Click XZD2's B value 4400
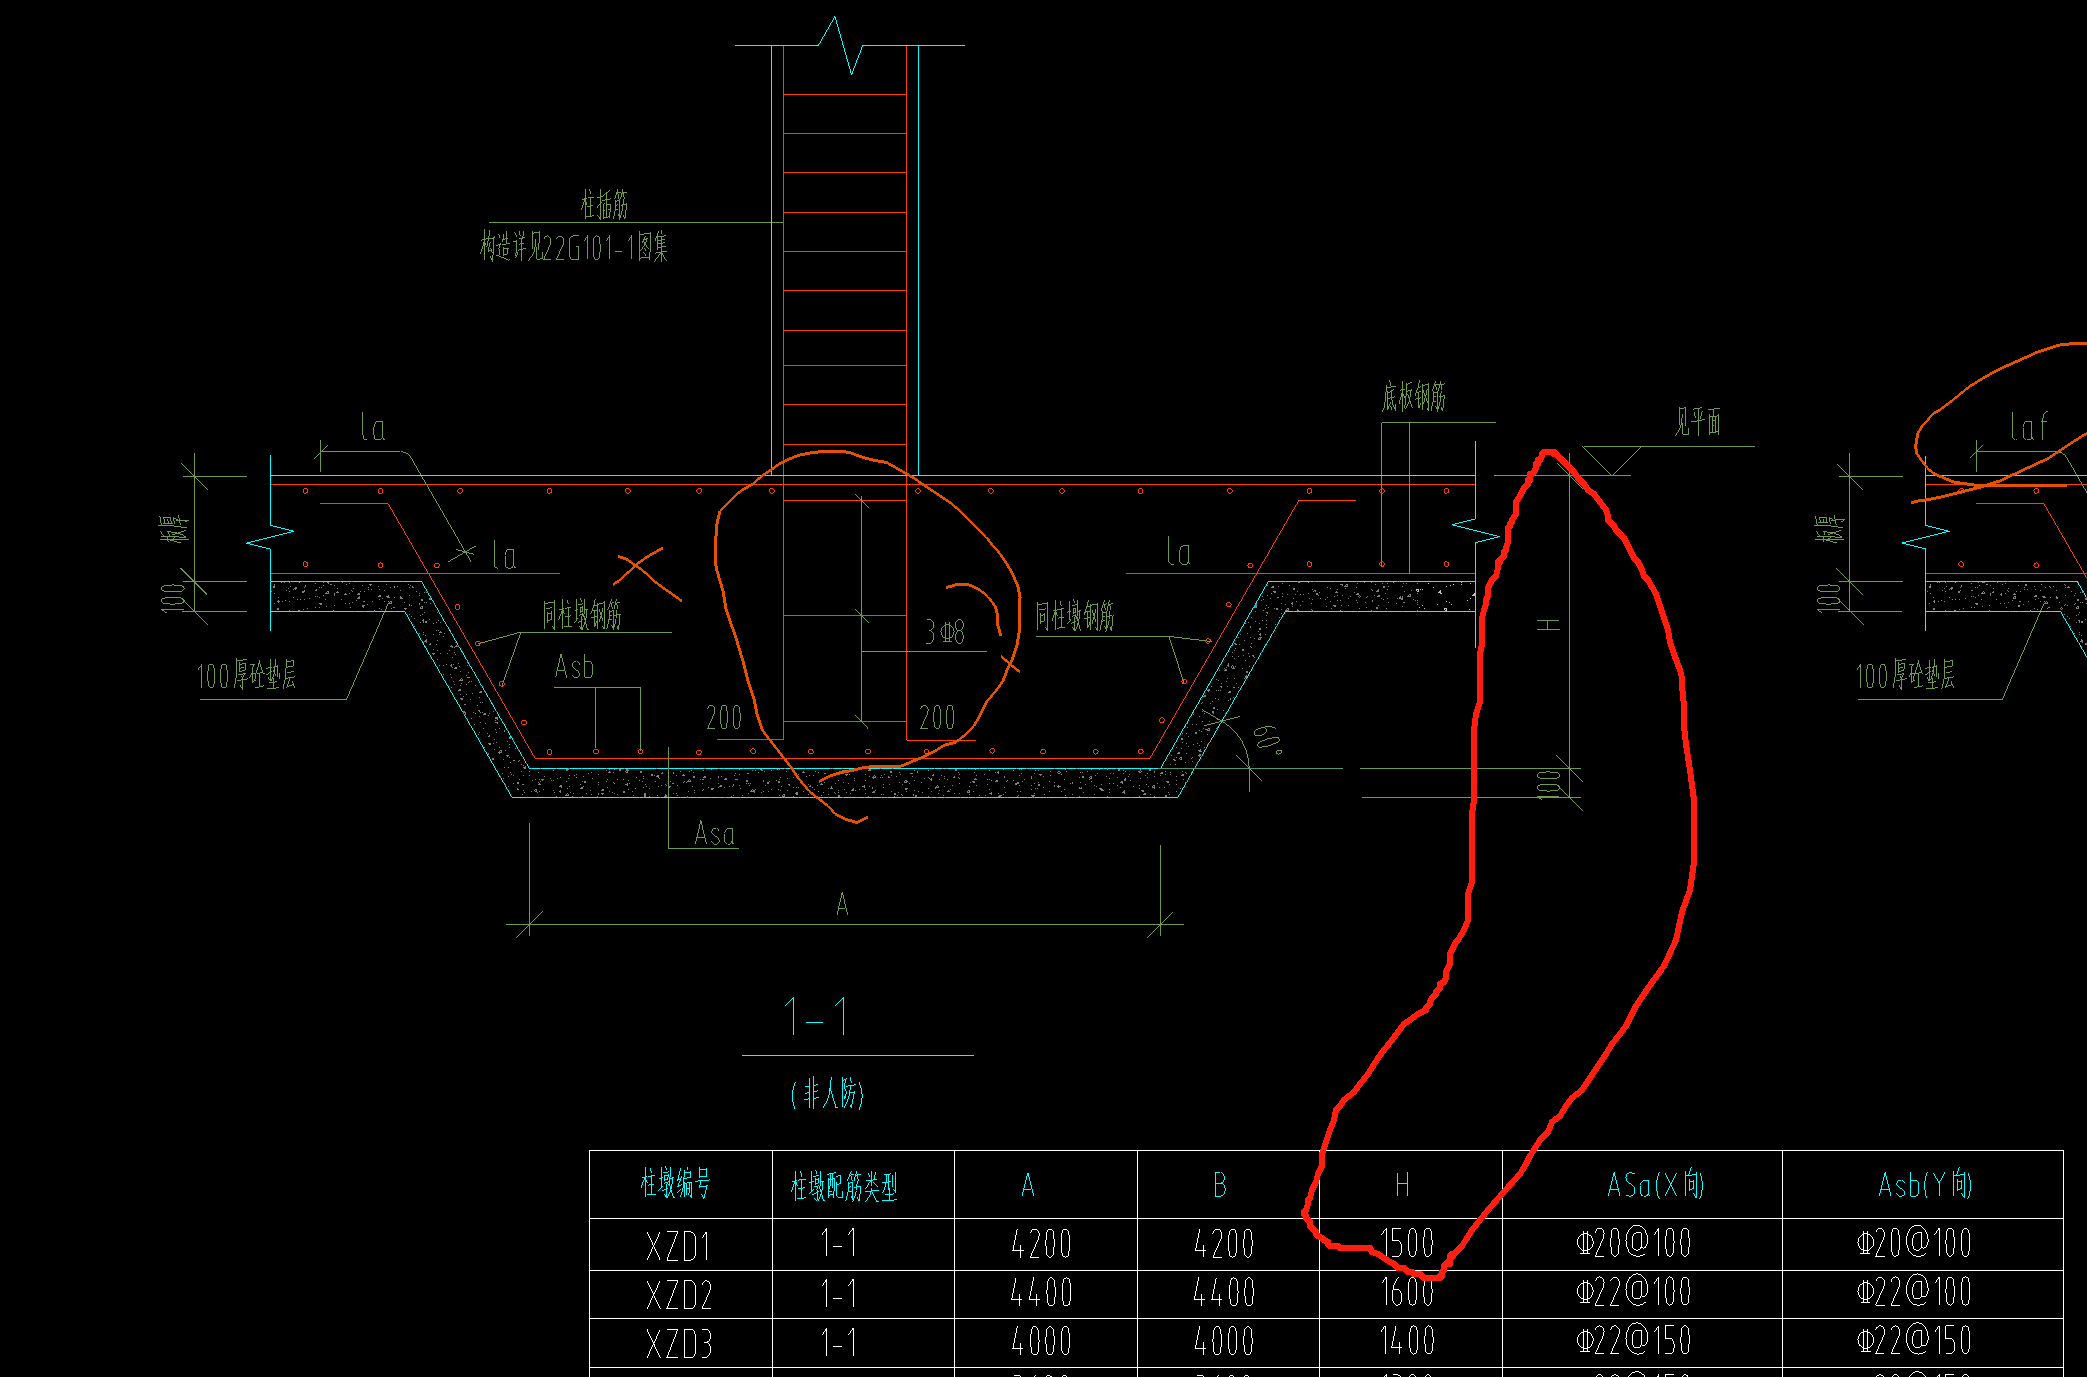 (1224, 1293)
